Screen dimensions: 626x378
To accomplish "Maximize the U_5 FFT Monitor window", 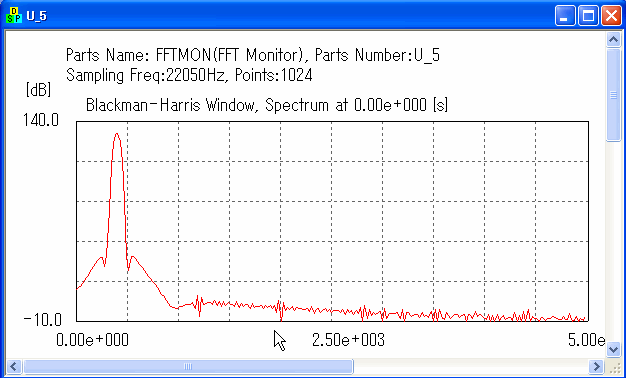I will [x=588, y=16].
